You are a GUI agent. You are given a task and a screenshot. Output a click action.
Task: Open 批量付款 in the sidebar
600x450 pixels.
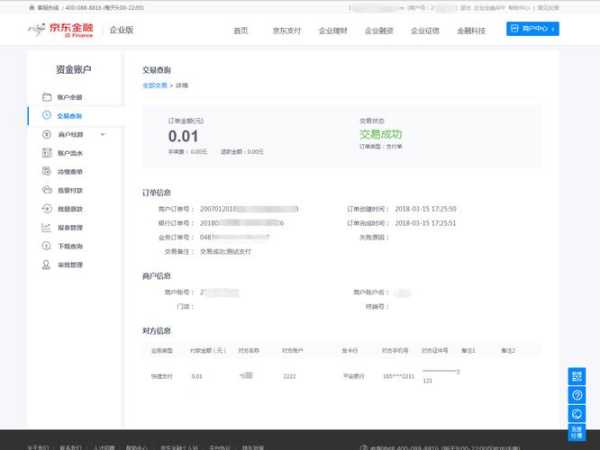[70, 190]
